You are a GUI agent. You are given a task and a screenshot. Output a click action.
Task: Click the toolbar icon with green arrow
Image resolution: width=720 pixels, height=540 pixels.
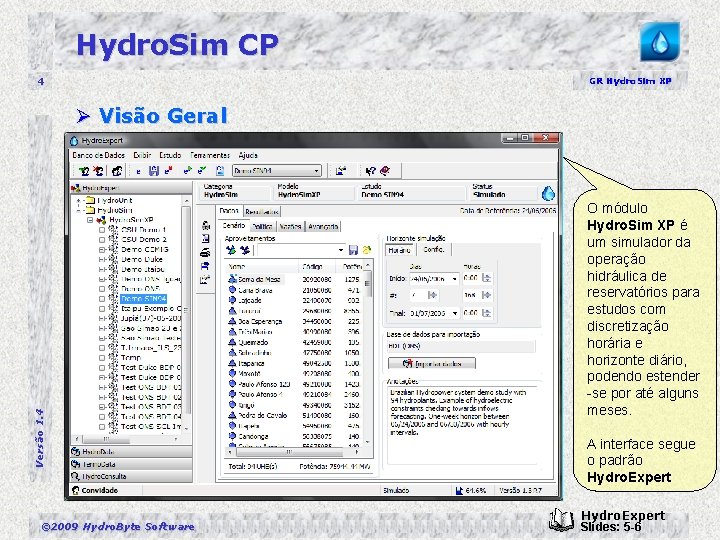point(187,170)
